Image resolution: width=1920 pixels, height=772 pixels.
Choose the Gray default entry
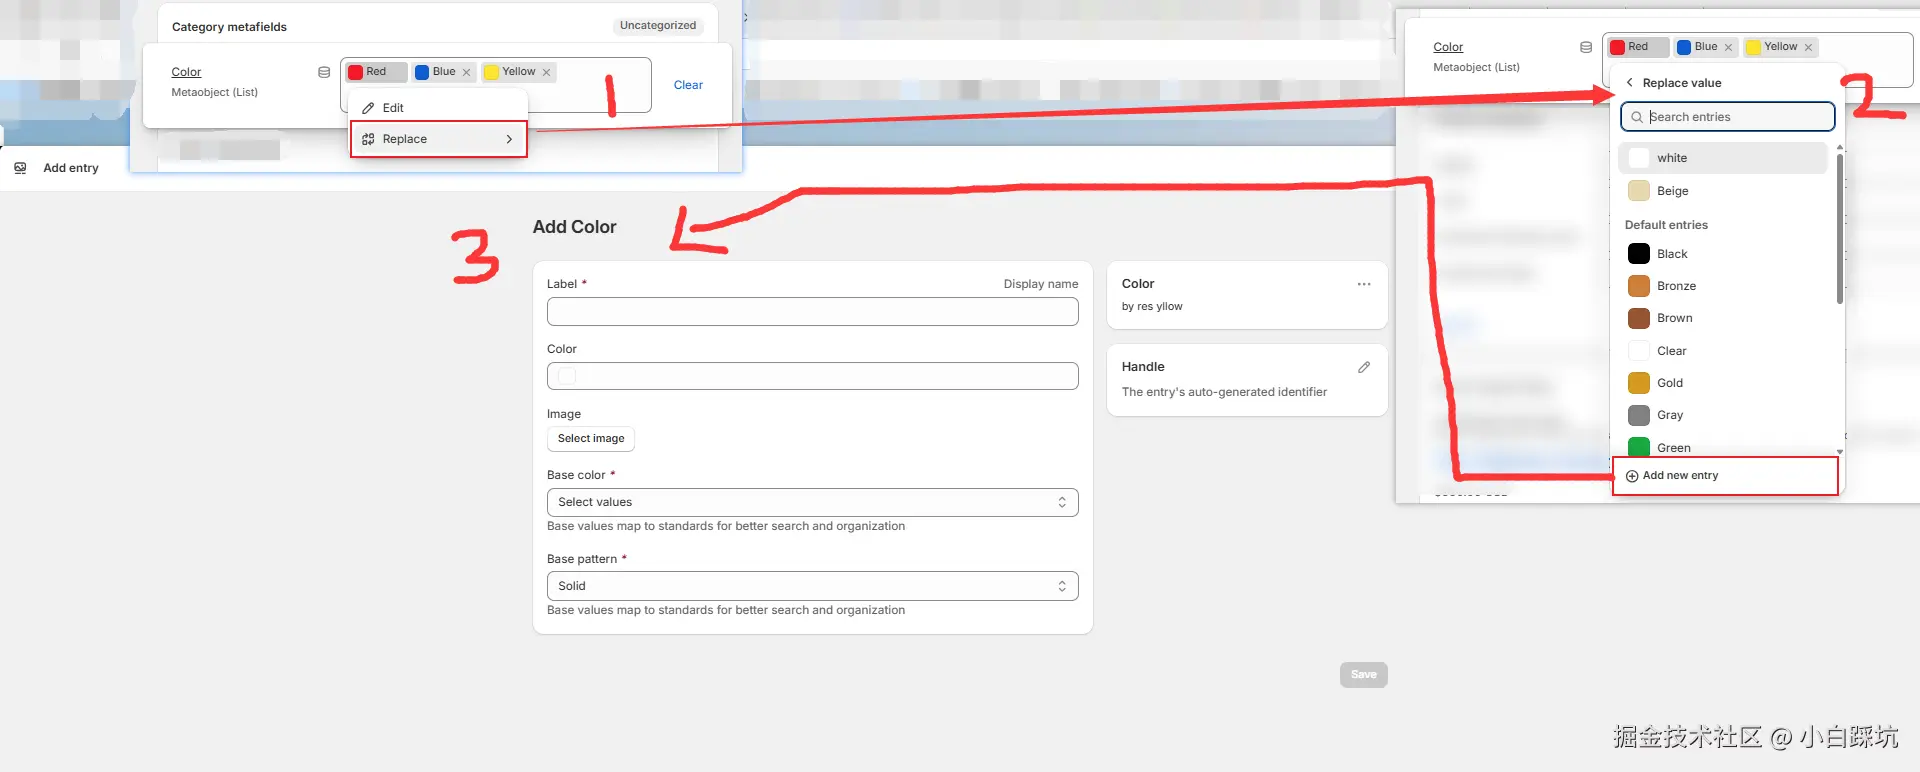pos(1723,415)
